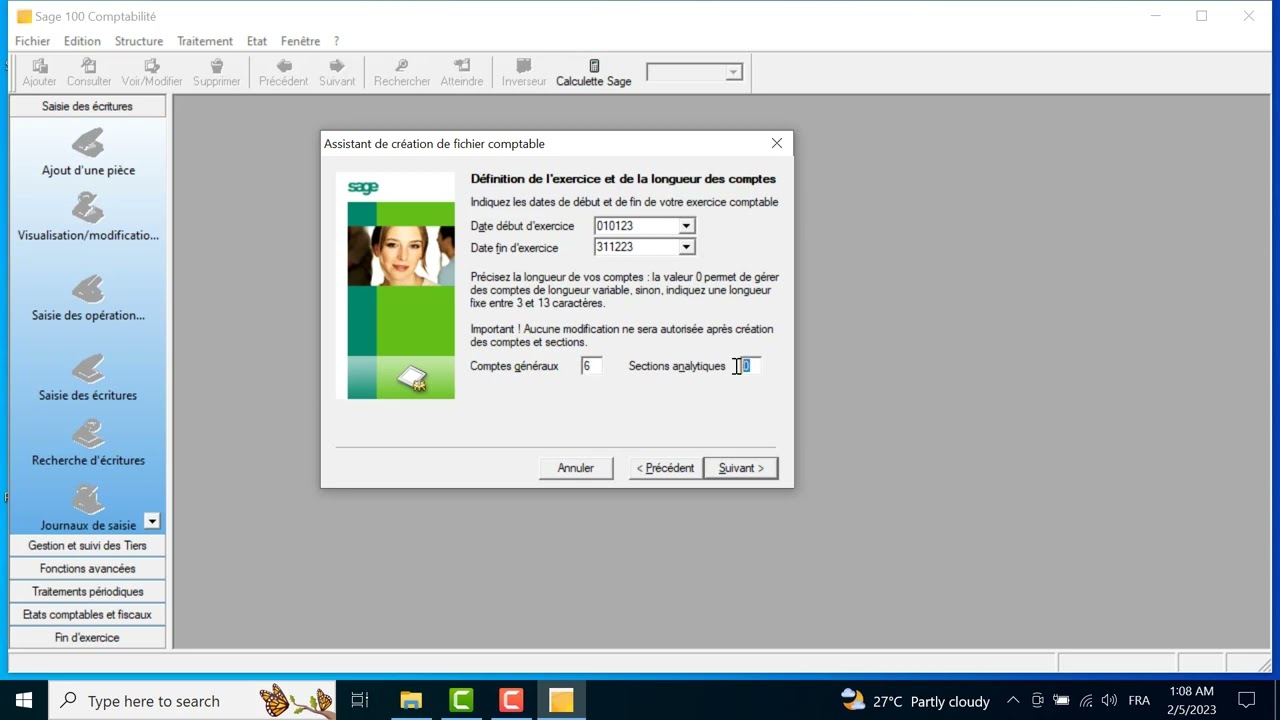Image resolution: width=1280 pixels, height=720 pixels.
Task: Open the Fichier menu
Action: [x=32, y=41]
